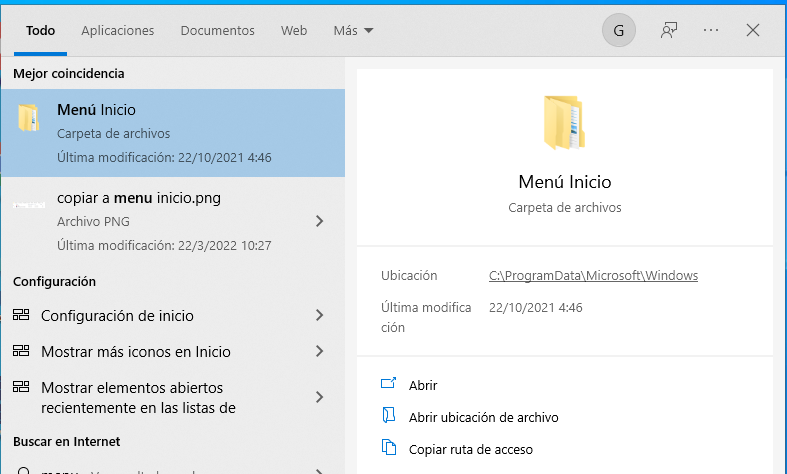Close the search panel
Screen dimensions: 787x474
point(752,30)
